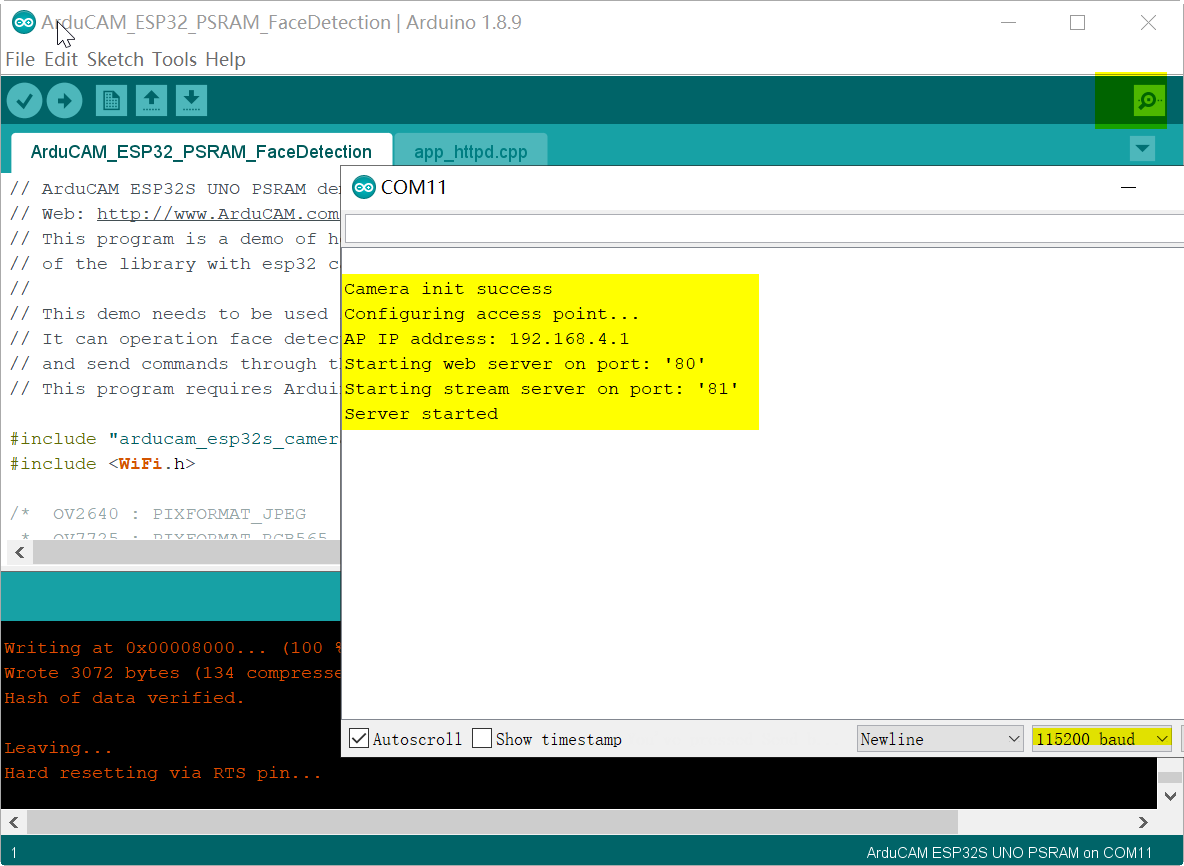Toggle the Autoscroll checkbox

(x=359, y=738)
